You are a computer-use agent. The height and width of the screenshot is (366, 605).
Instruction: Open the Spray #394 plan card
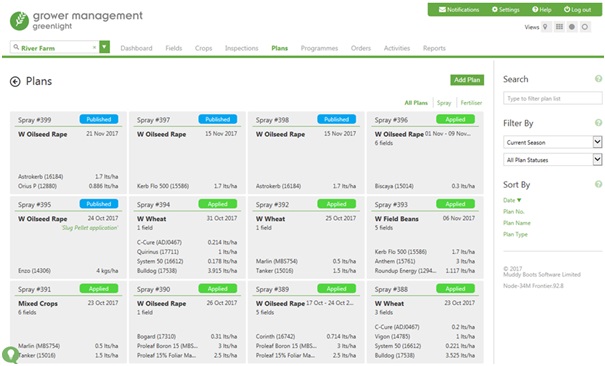click(x=187, y=238)
